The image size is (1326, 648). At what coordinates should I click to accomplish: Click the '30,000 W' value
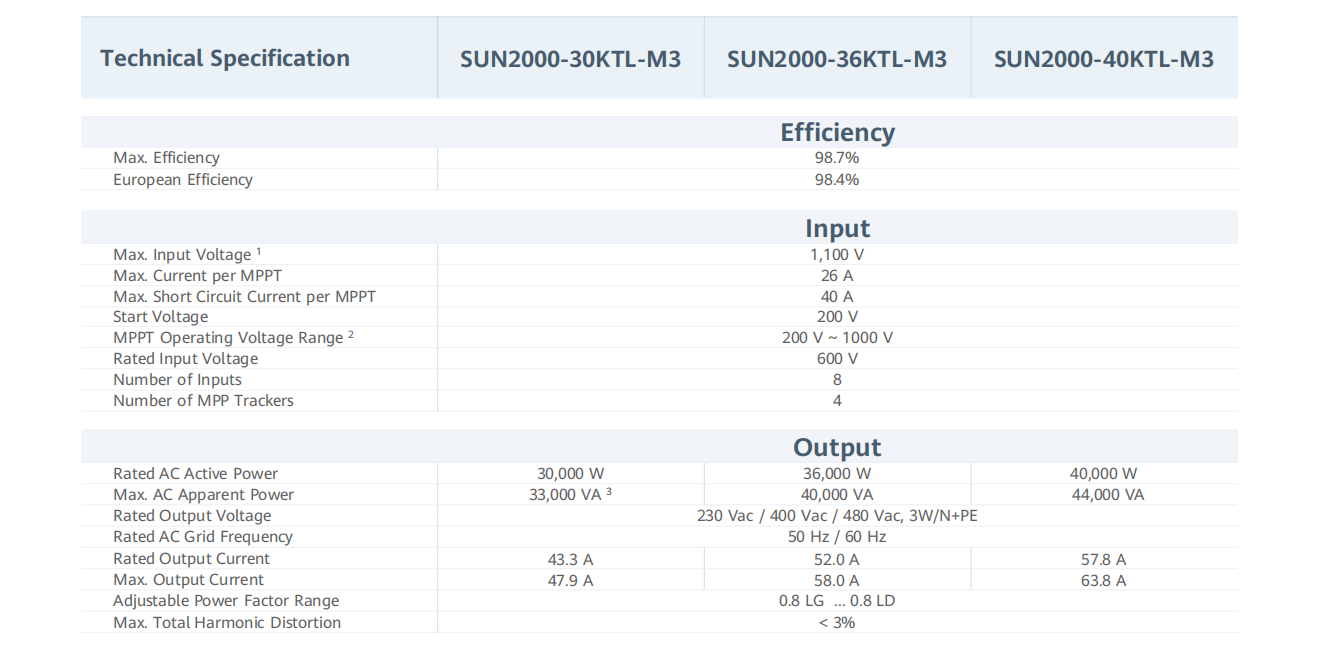click(570, 474)
